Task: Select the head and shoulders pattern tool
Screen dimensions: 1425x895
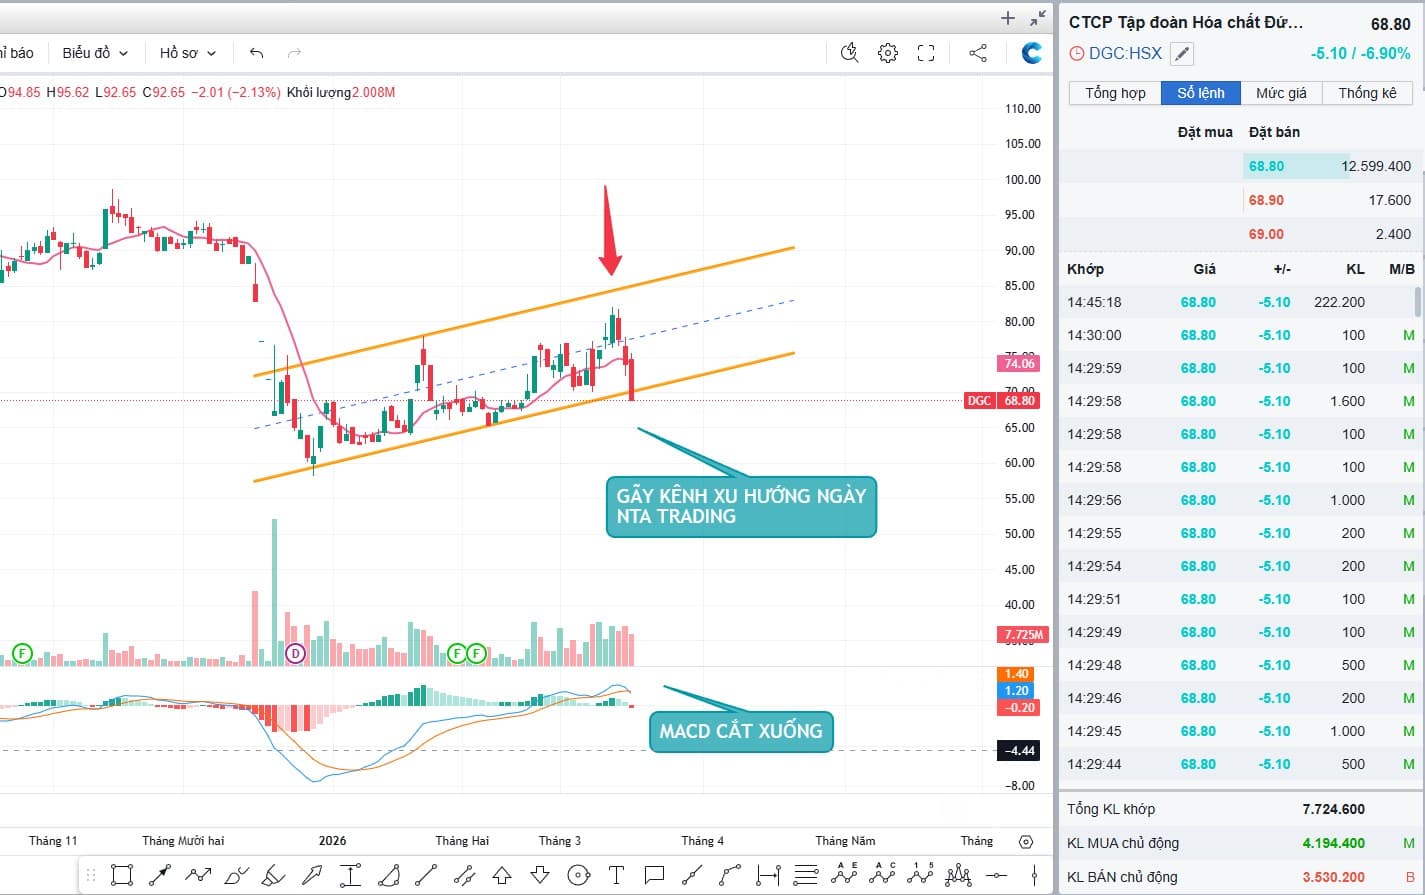Action: tap(958, 876)
